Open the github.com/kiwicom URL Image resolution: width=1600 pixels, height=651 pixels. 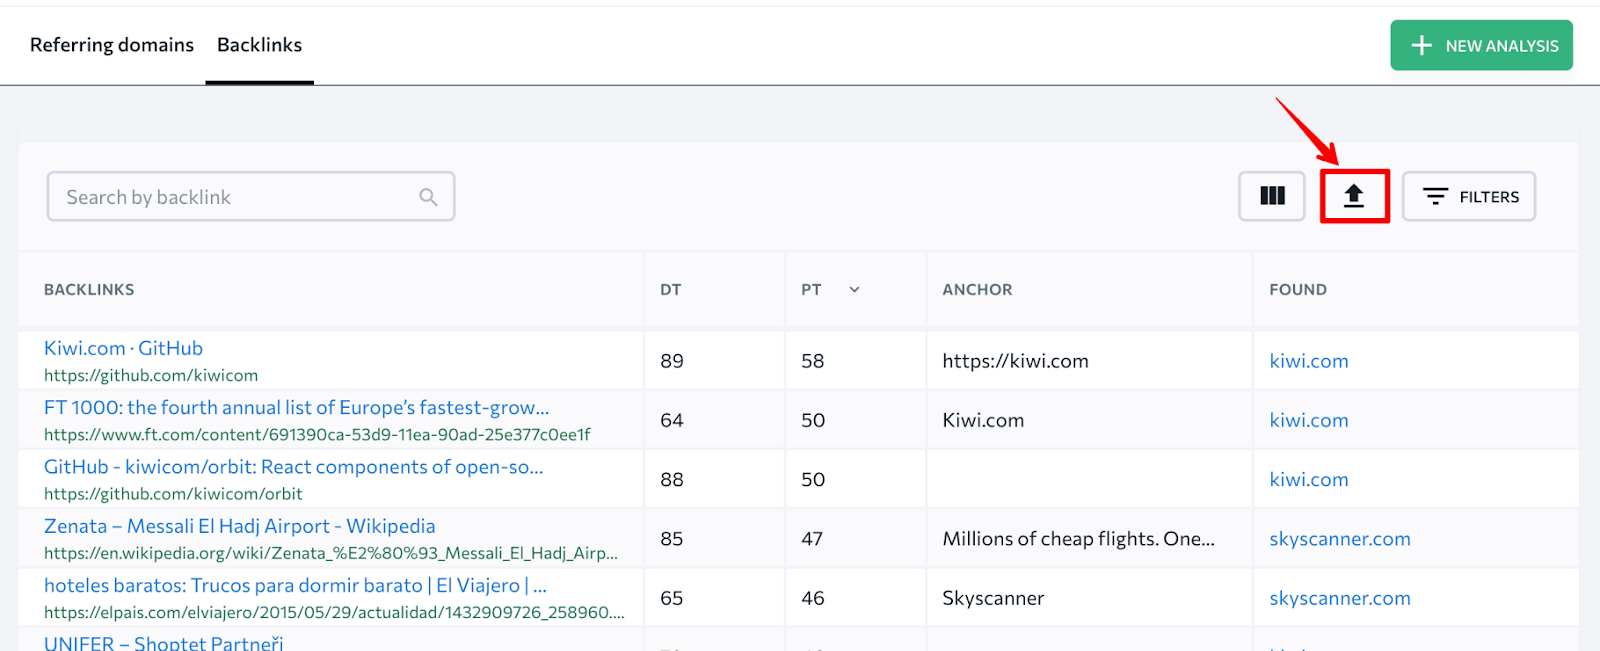151,376
